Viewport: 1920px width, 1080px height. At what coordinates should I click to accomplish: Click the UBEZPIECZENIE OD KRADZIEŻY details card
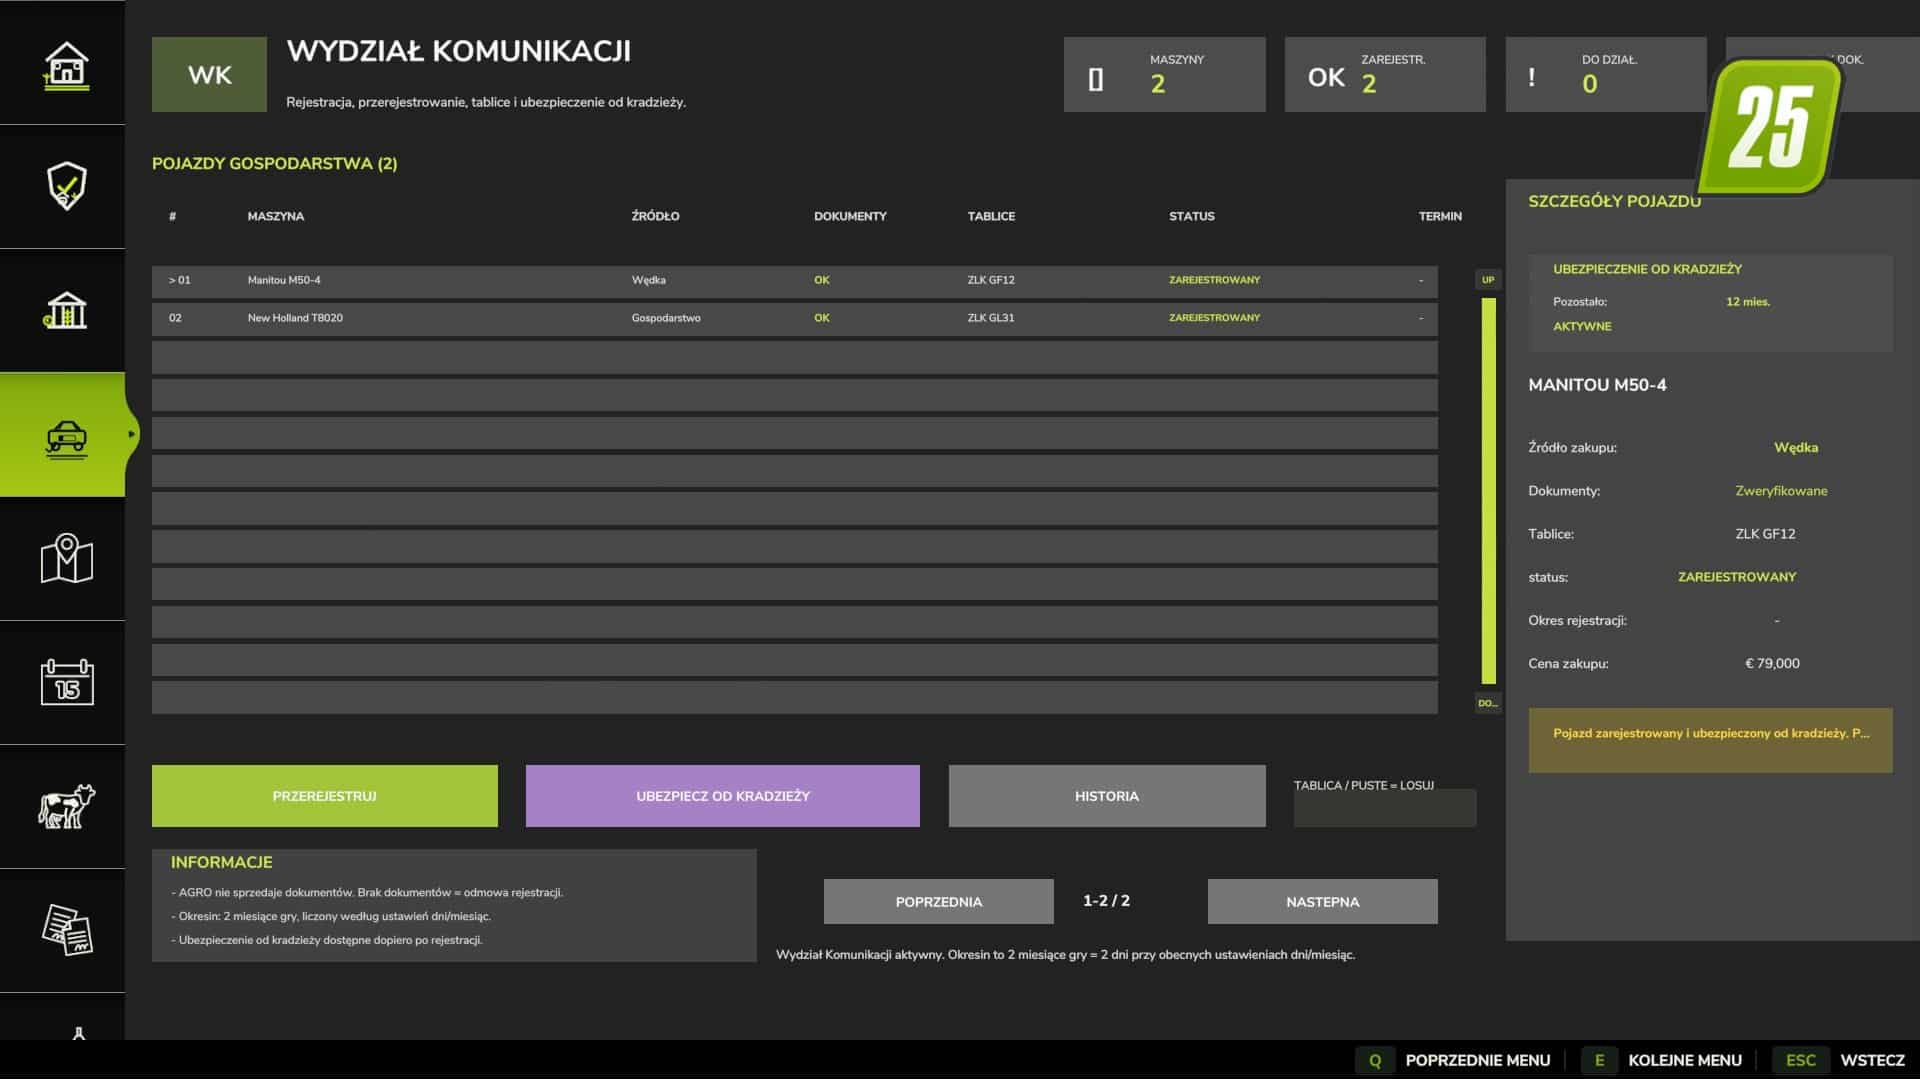click(1710, 303)
